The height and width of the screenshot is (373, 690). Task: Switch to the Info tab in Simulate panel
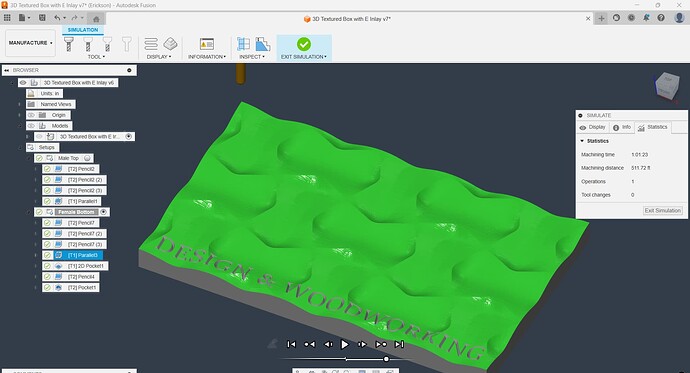[x=622, y=127]
